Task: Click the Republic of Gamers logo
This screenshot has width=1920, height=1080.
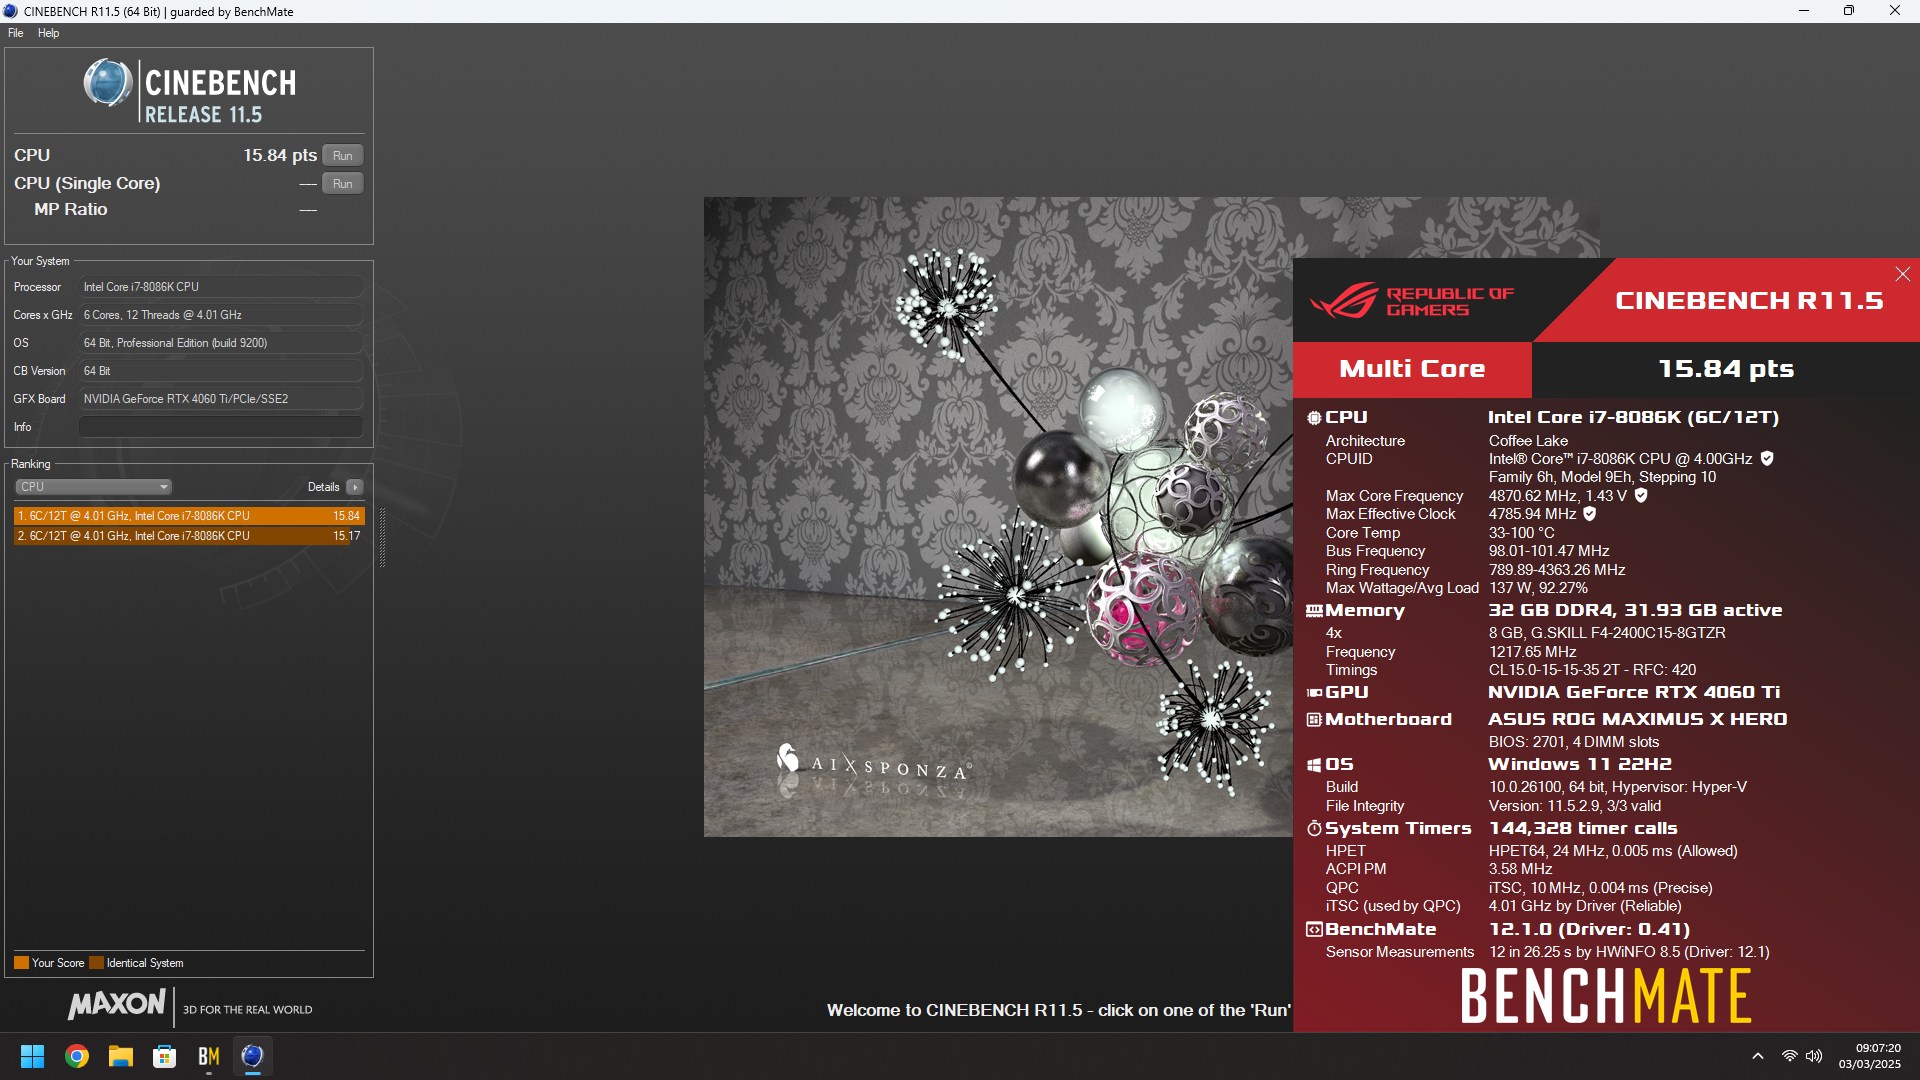Action: 1411,301
